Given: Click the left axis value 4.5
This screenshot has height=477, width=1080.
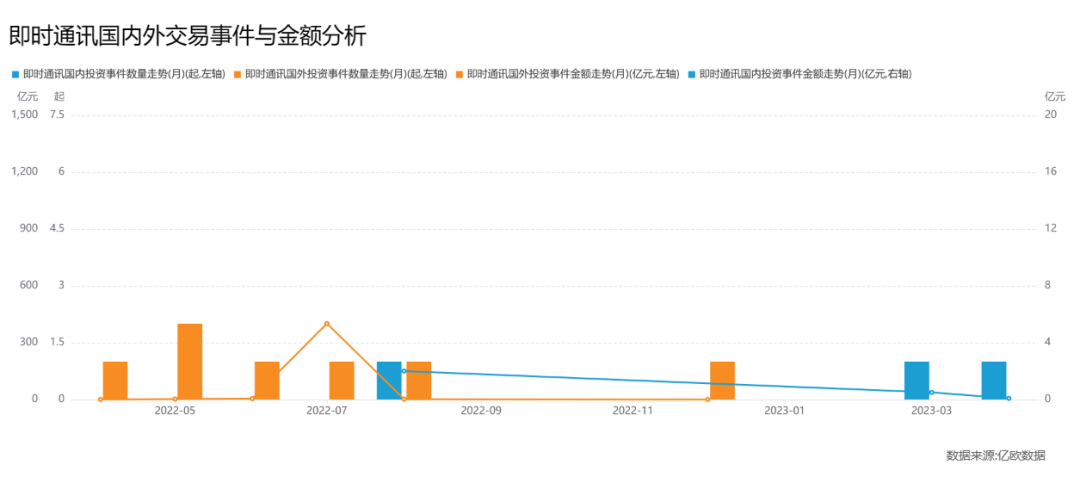Looking at the screenshot, I should pyautogui.click(x=57, y=229).
